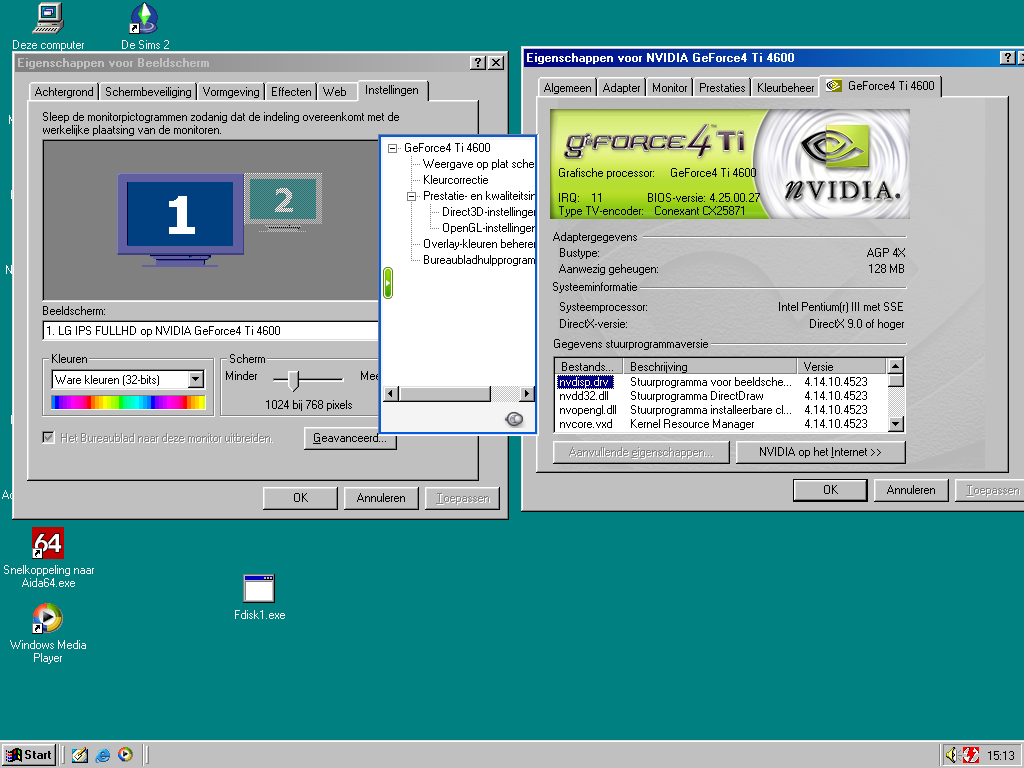The image size is (1024, 768).
Task: Collapse the GeForce4 Ti 4600 tree node
Action: pos(392,148)
